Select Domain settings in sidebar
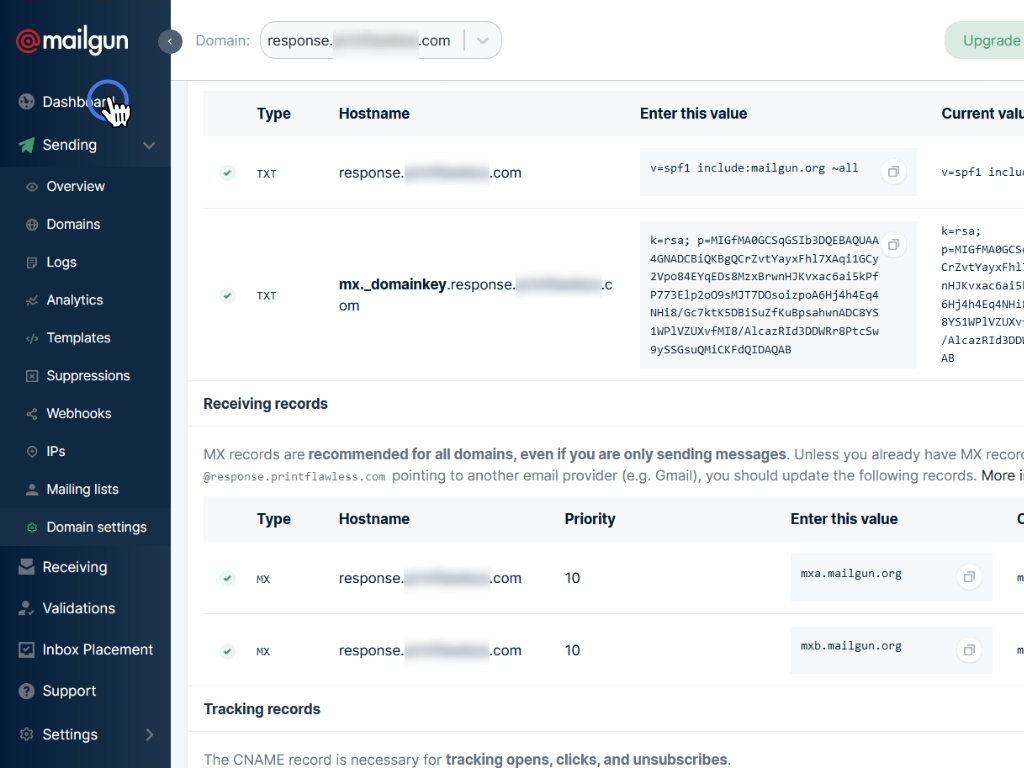This screenshot has width=1024, height=768. 97,527
